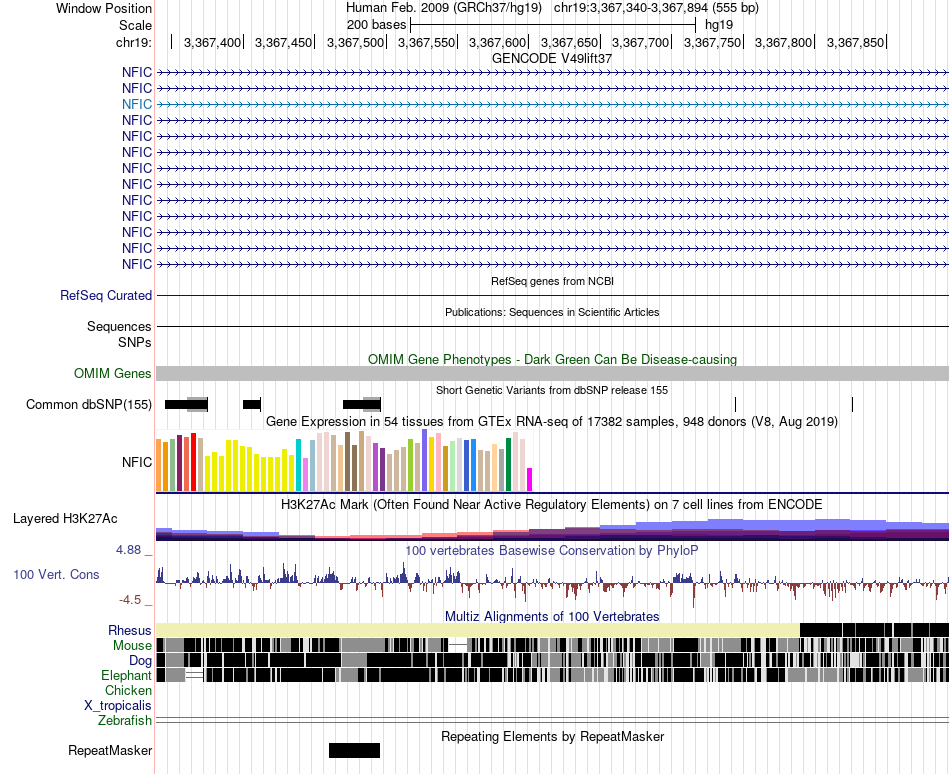Select the X_tropicalis alignment row label
Screen dimensions: 950x774
pos(118,706)
